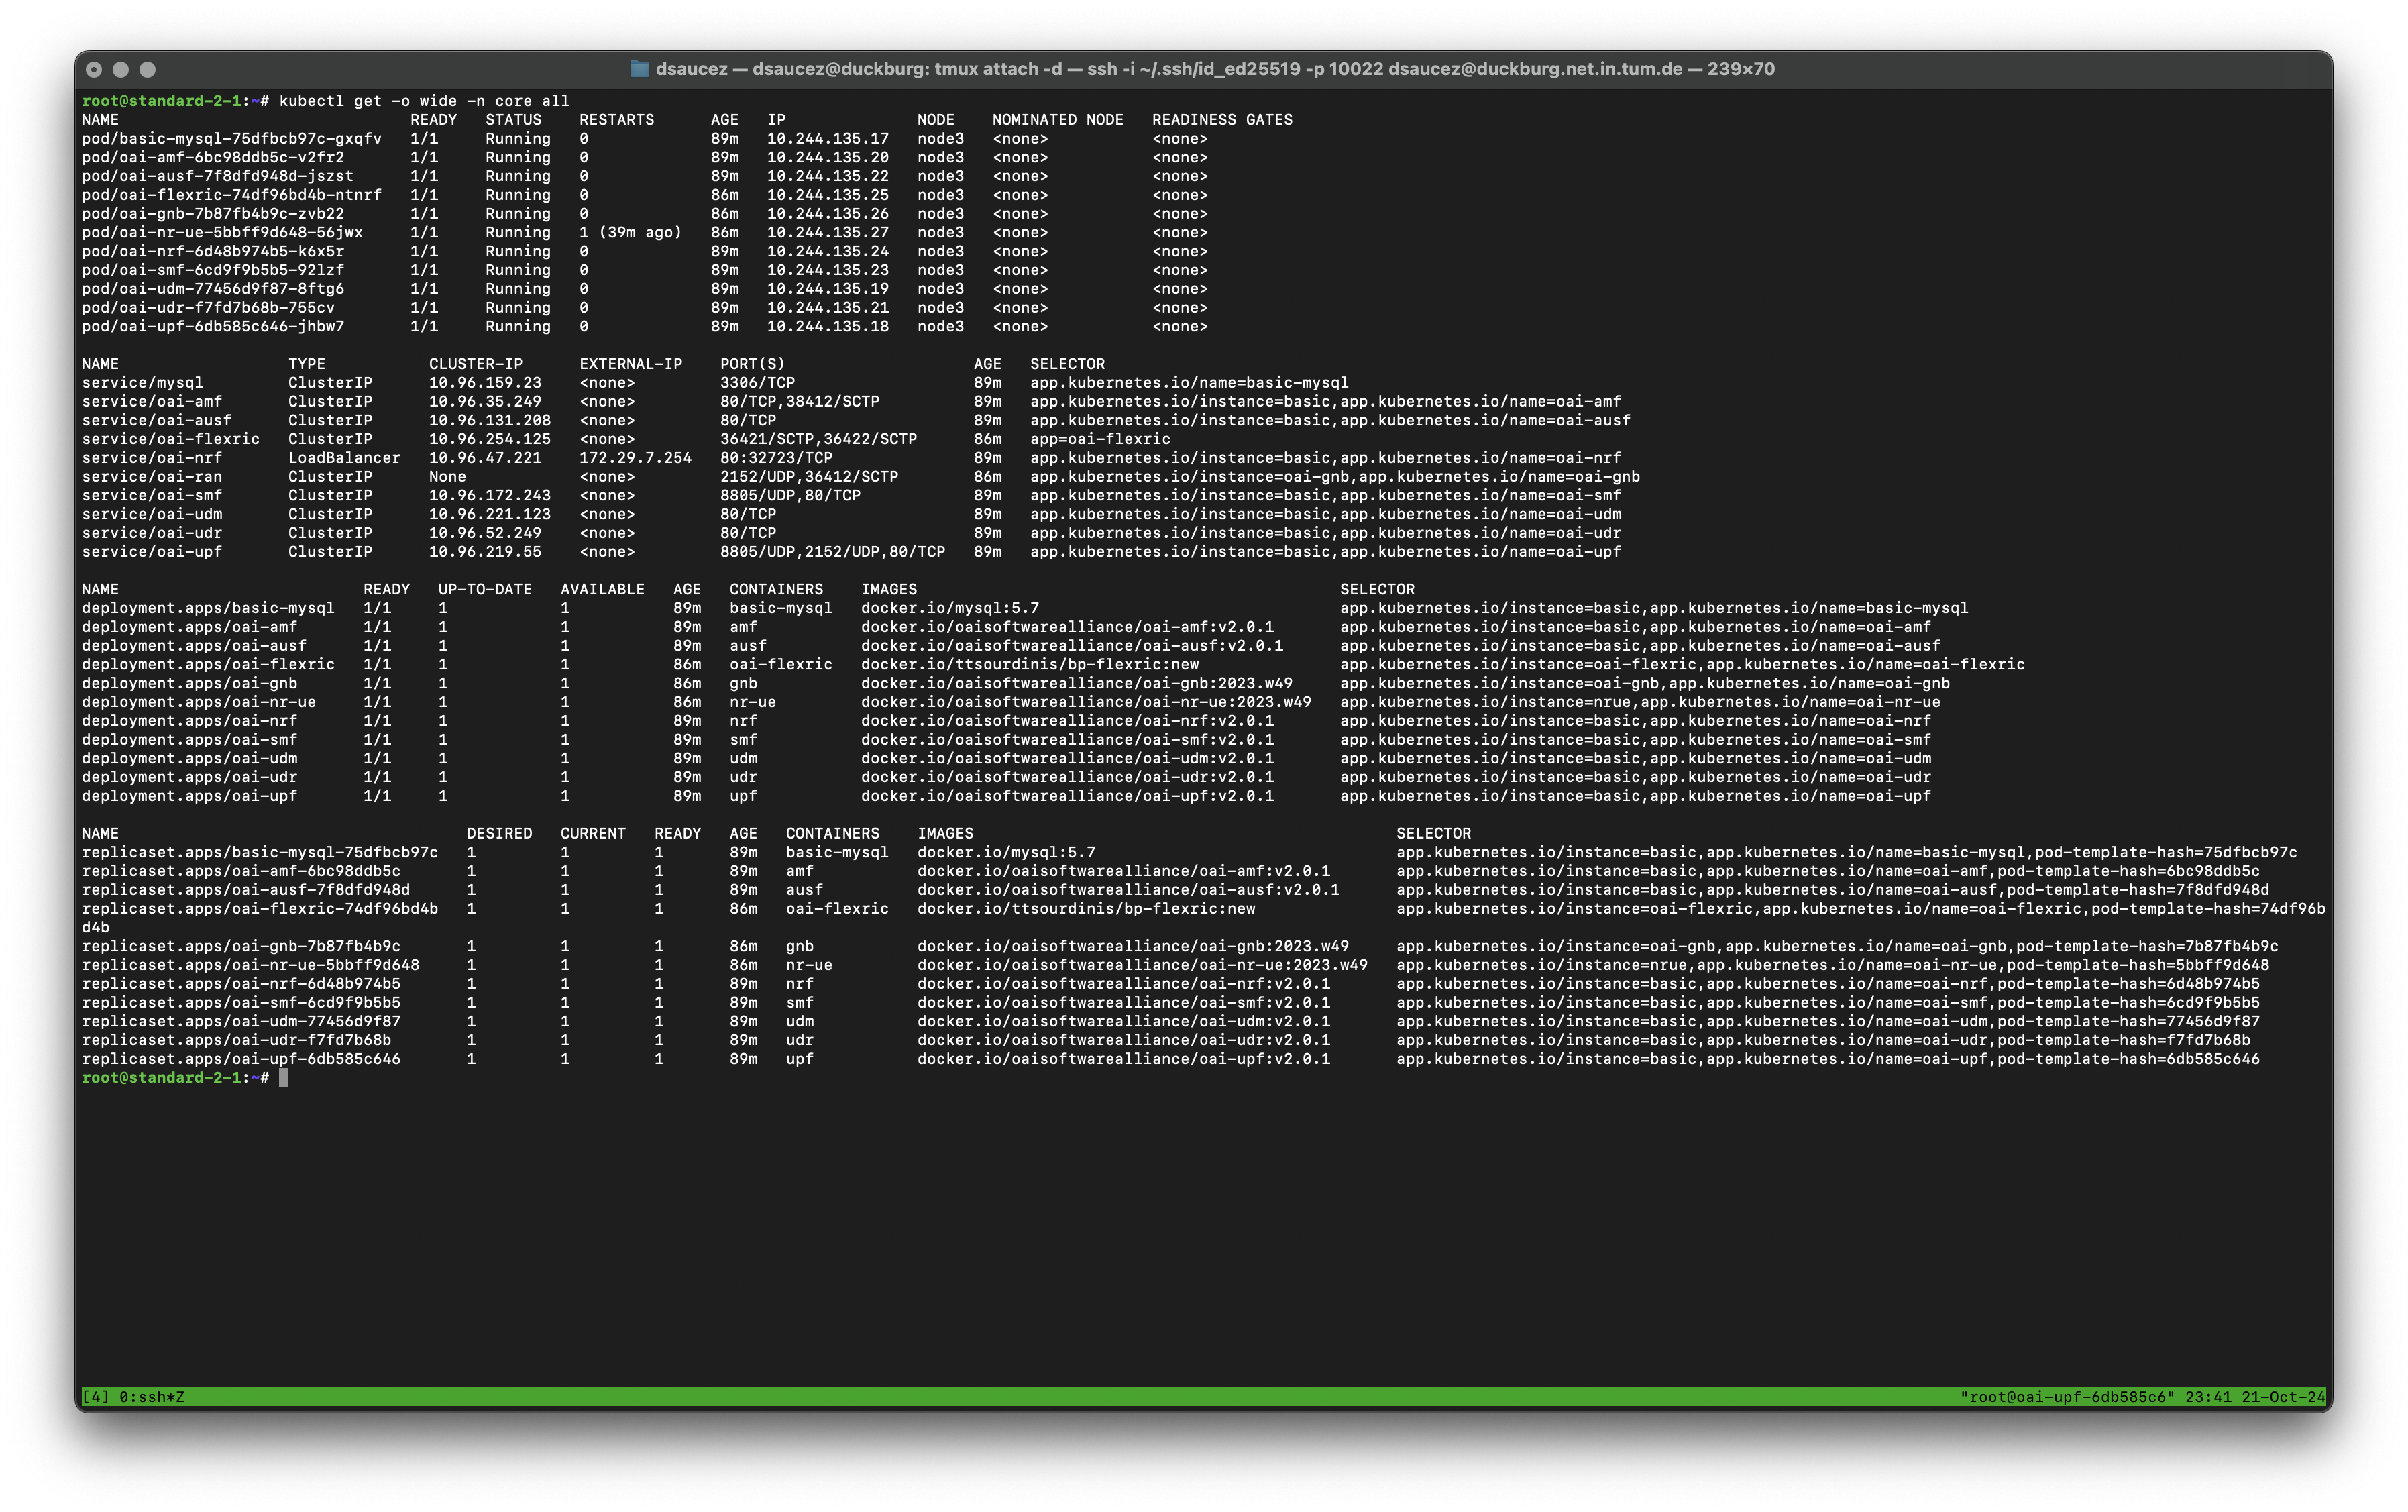Viewport: 2408px width, 1512px height.
Task: Select service/oai-ran row name
Action: point(152,477)
